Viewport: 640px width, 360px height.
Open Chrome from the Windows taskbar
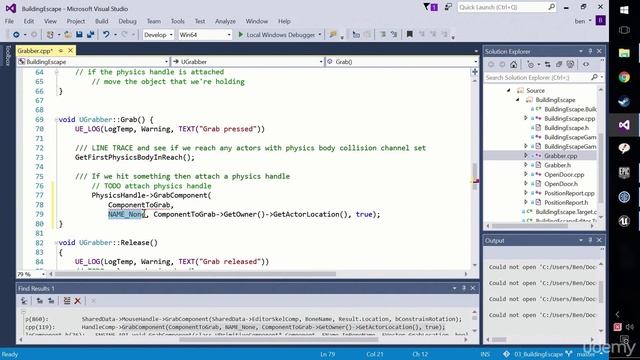(624, 77)
